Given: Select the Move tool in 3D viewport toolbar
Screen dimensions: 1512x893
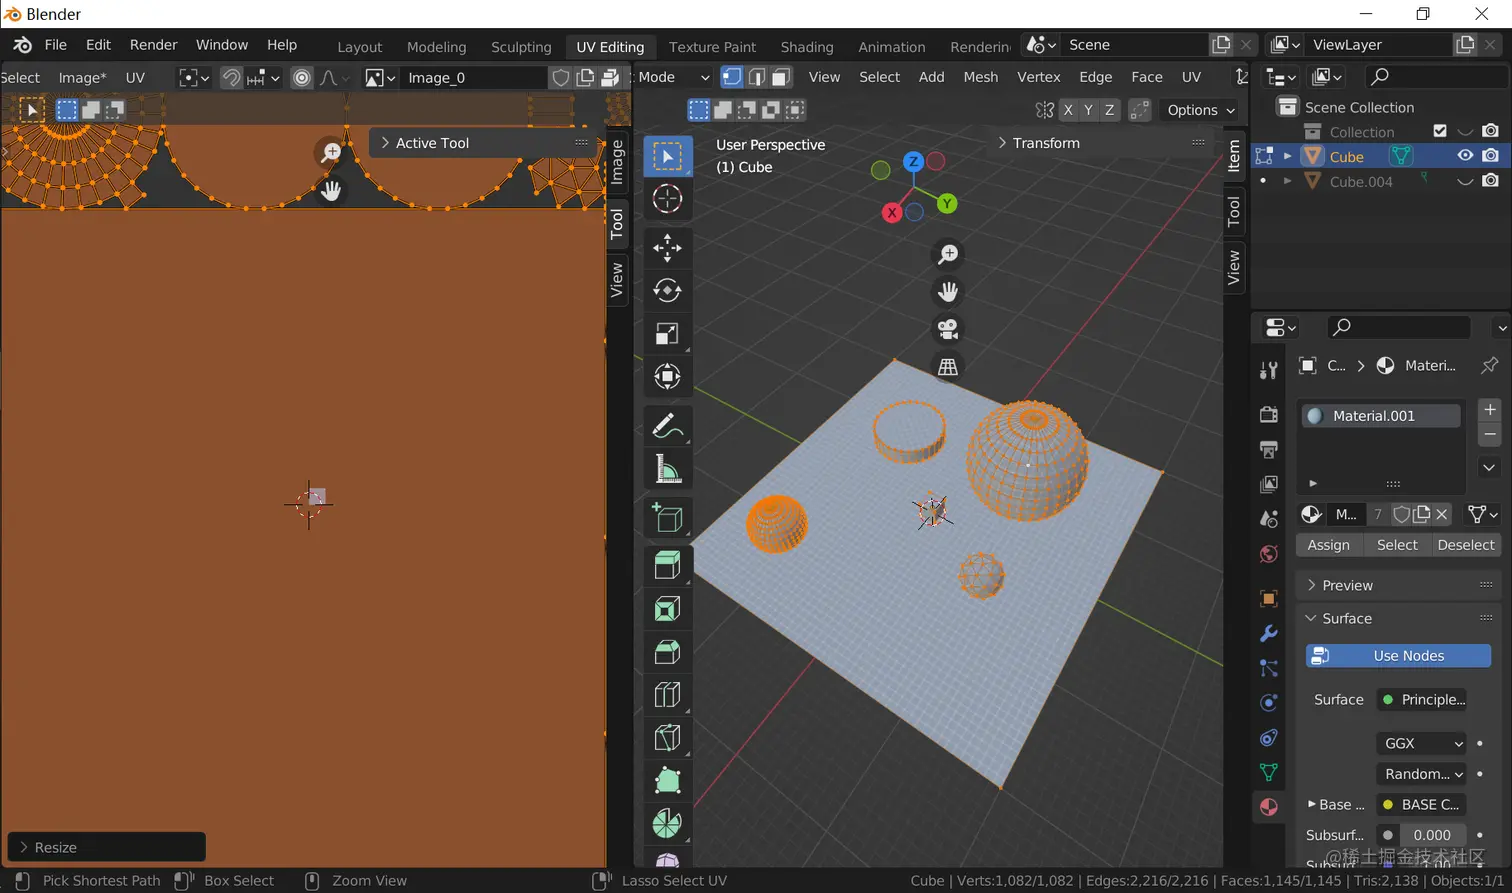Looking at the screenshot, I should pos(667,247).
